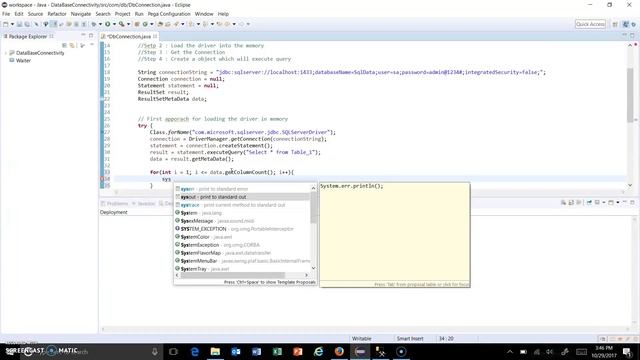
Task: Choose the SystemTray java.awt proposal
Action: point(242,269)
